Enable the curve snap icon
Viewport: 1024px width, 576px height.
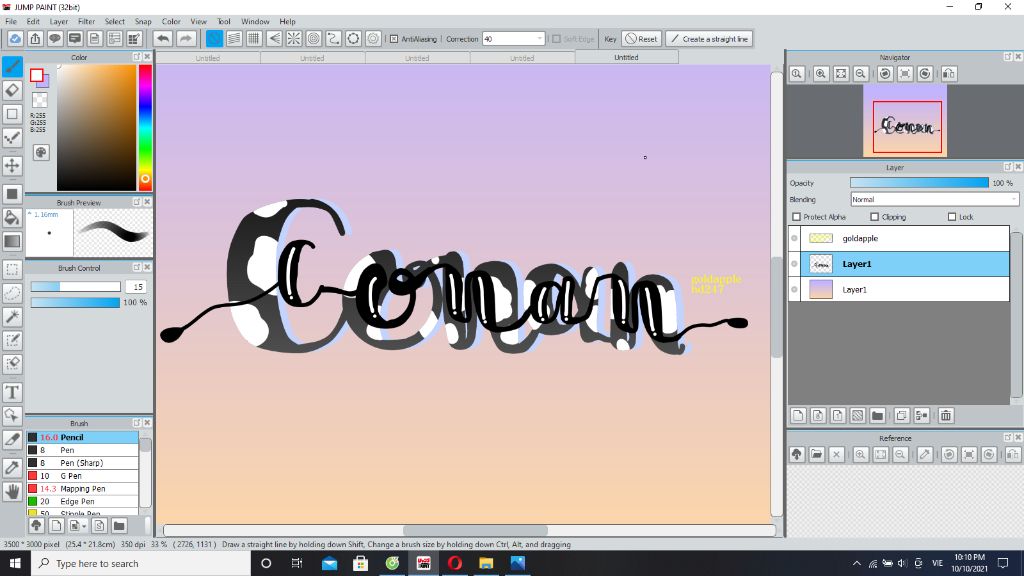point(334,39)
